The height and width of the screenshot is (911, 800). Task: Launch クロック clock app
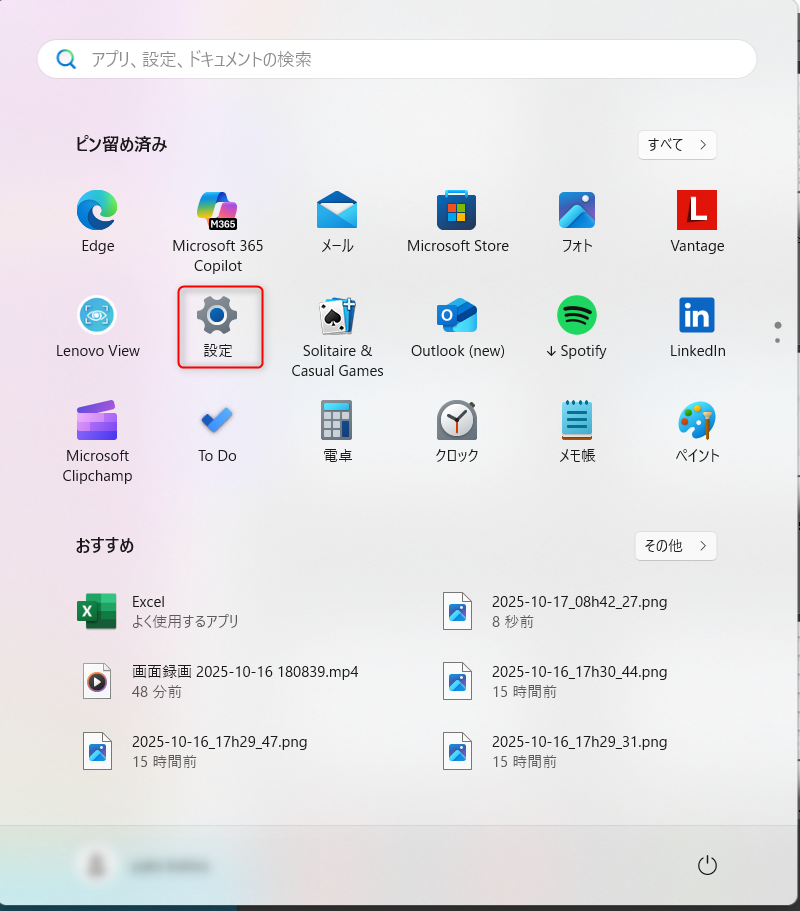(457, 432)
